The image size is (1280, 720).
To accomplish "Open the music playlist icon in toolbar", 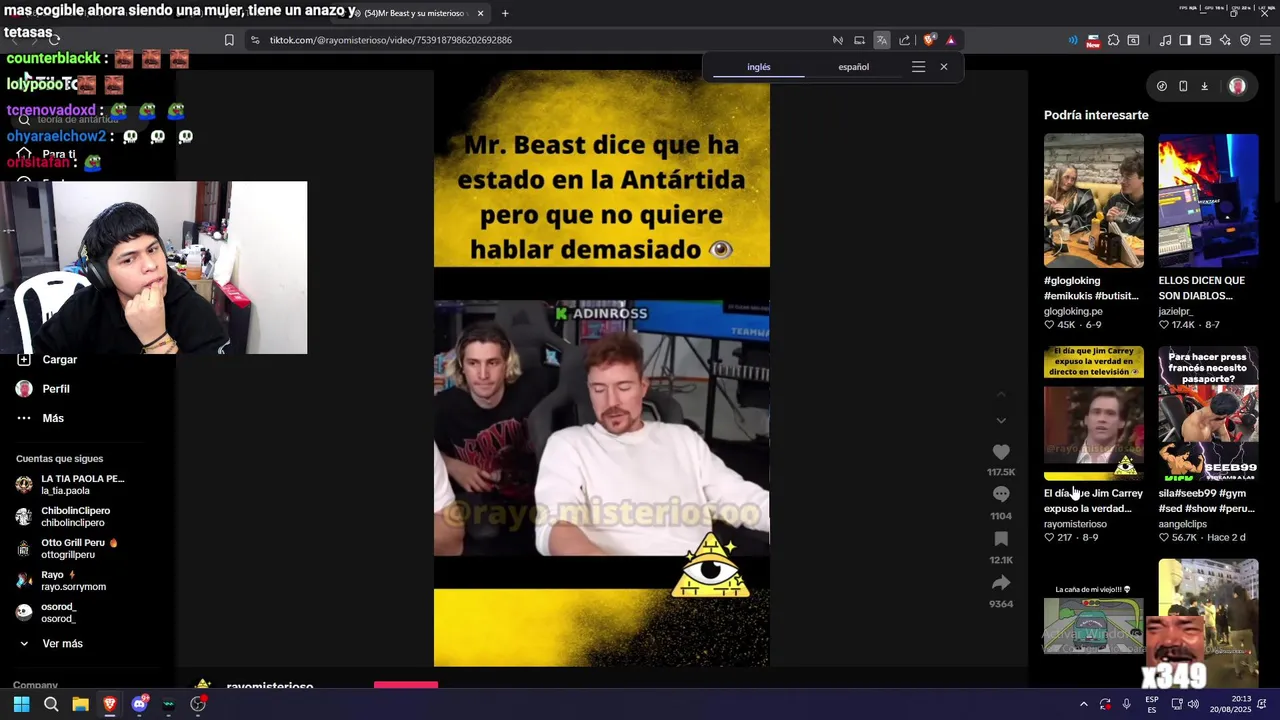I will coord(1165,40).
